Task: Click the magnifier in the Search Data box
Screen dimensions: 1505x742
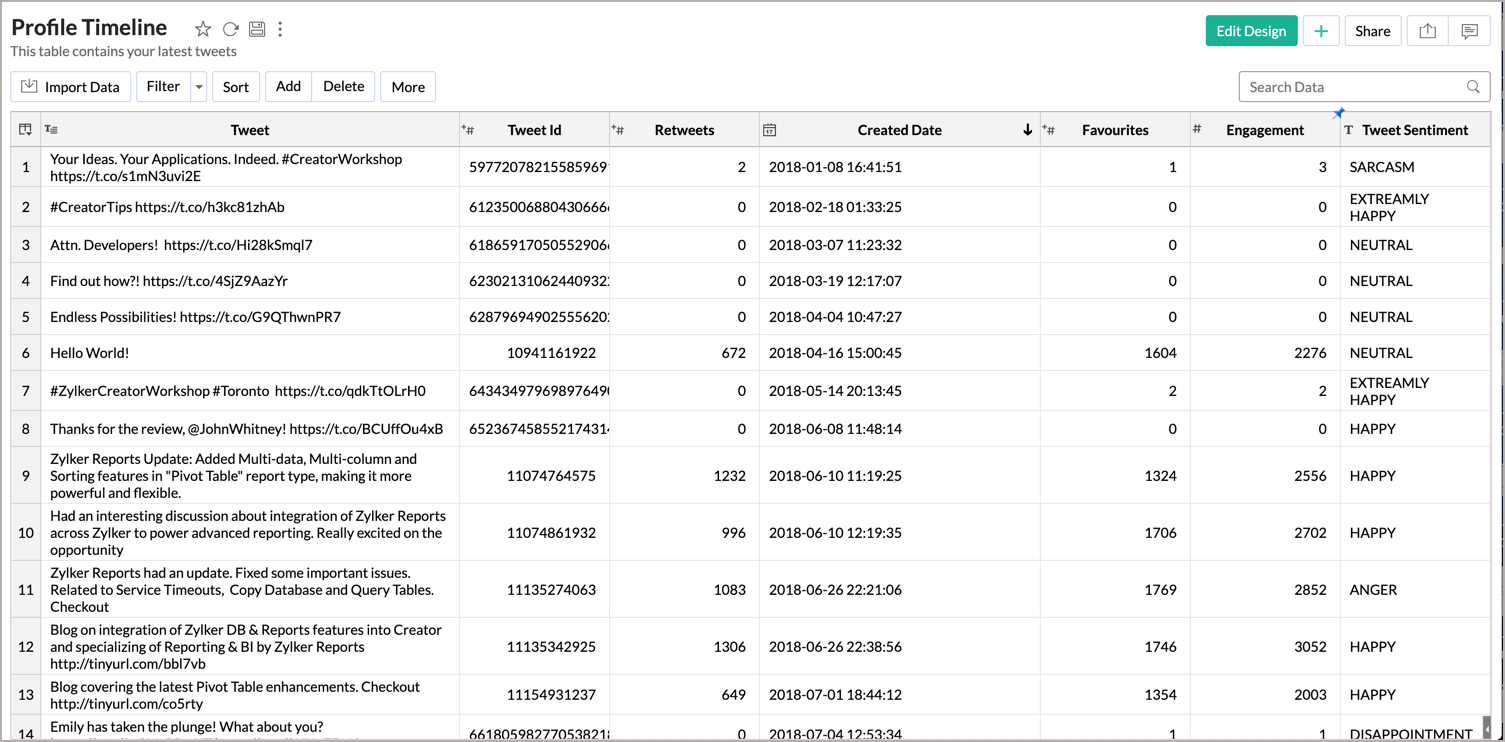Action: (1472, 87)
